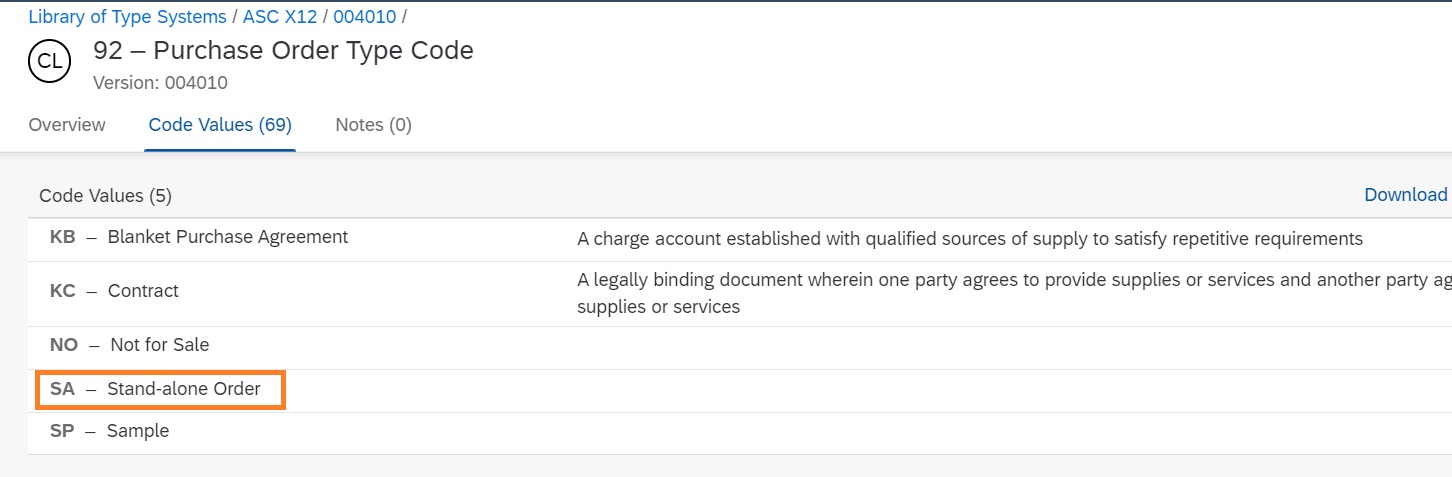
Task: Go to 004010 version breadcrumb
Action: tap(365, 17)
